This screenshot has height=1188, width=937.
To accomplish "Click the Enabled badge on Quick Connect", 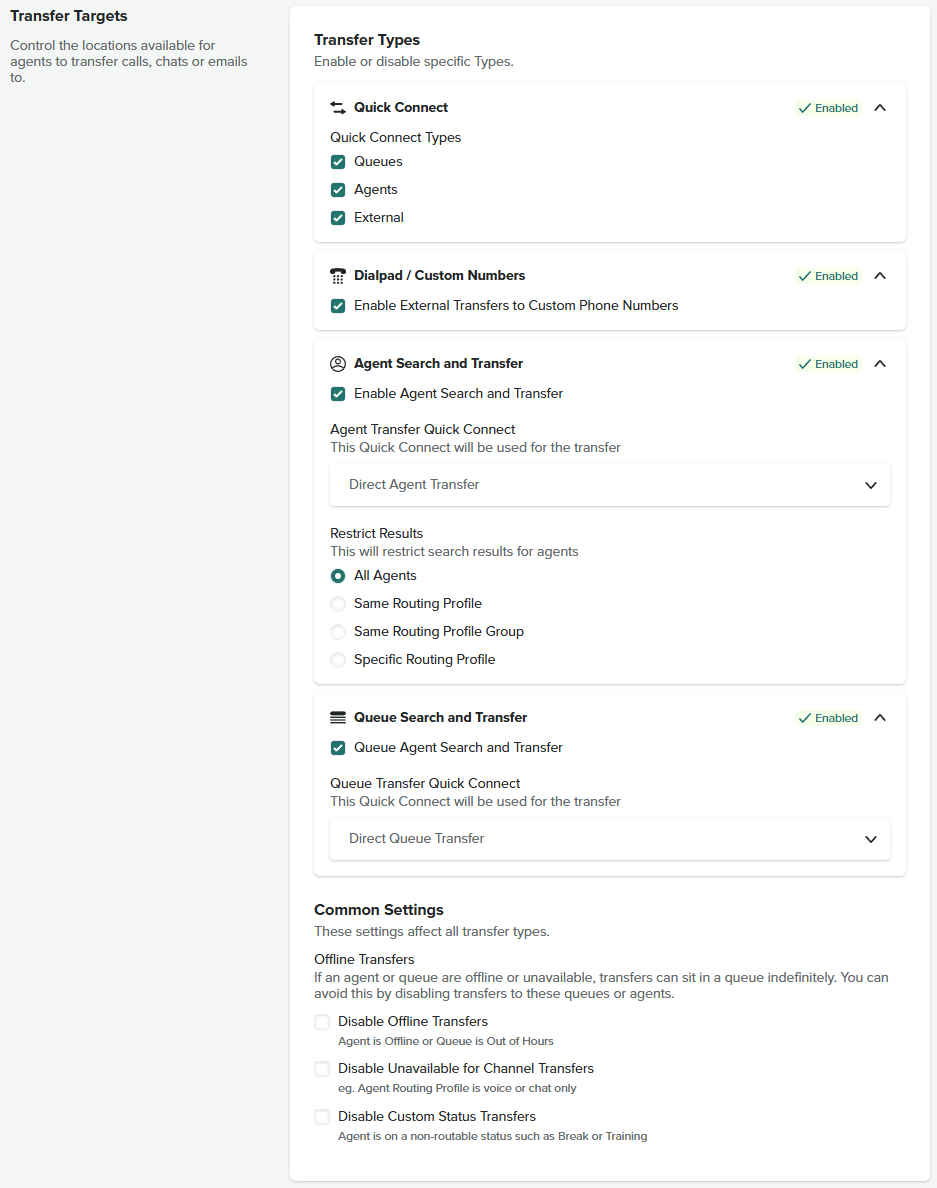I will tap(828, 108).
